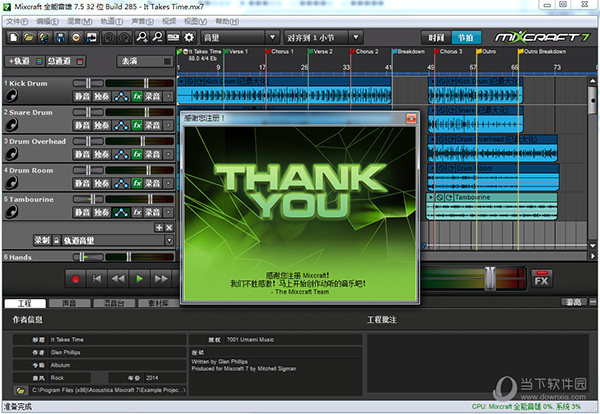Toggle the automation lane lock icon

pyautogui.click(x=56, y=240)
